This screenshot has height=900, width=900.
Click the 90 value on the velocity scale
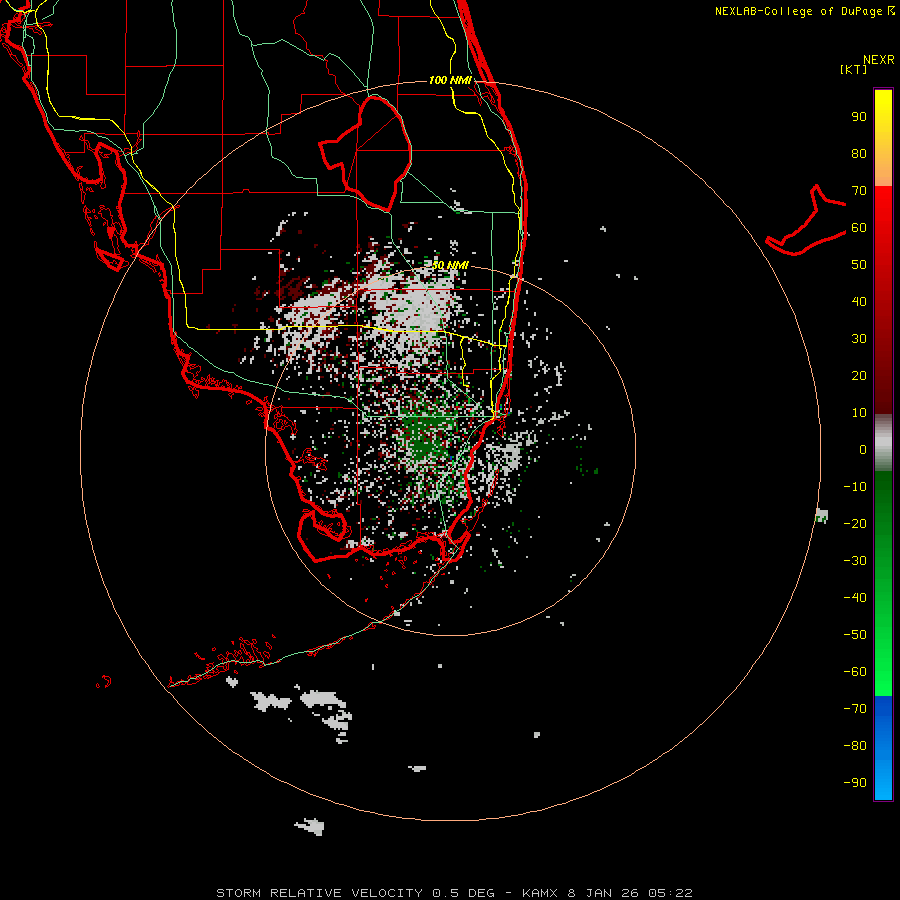(x=859, y=117)
